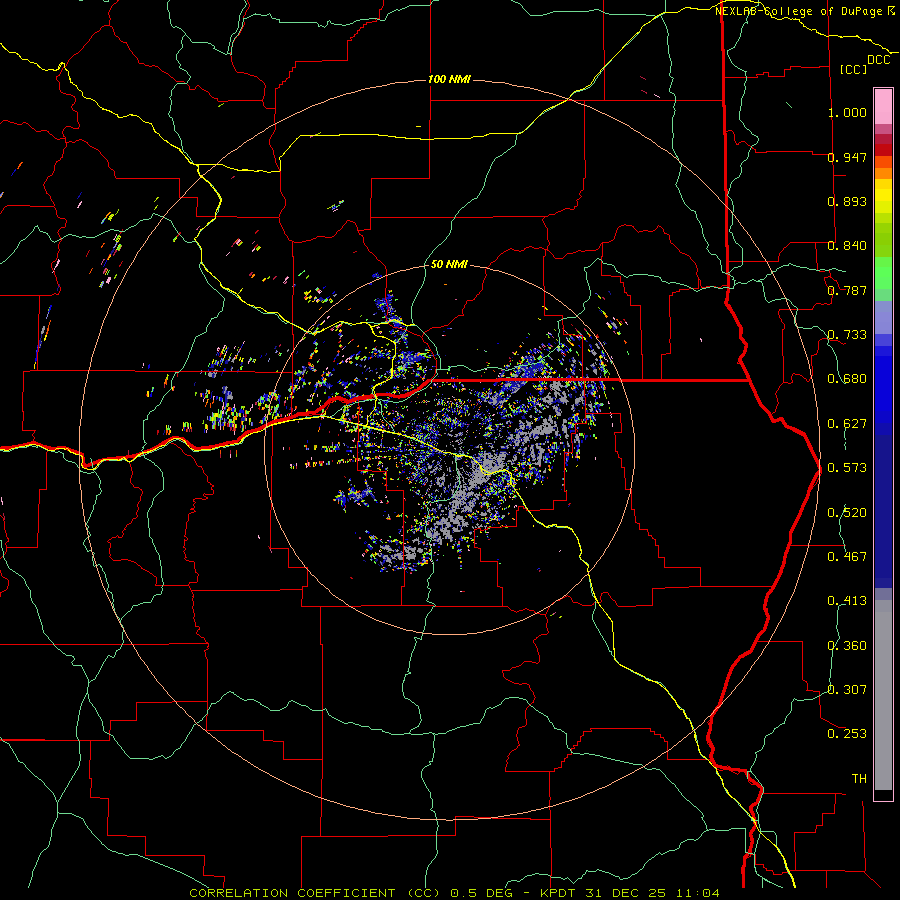Click the 0.680 legend value
This screenshot has width=900, height=900.
[847, 379]
